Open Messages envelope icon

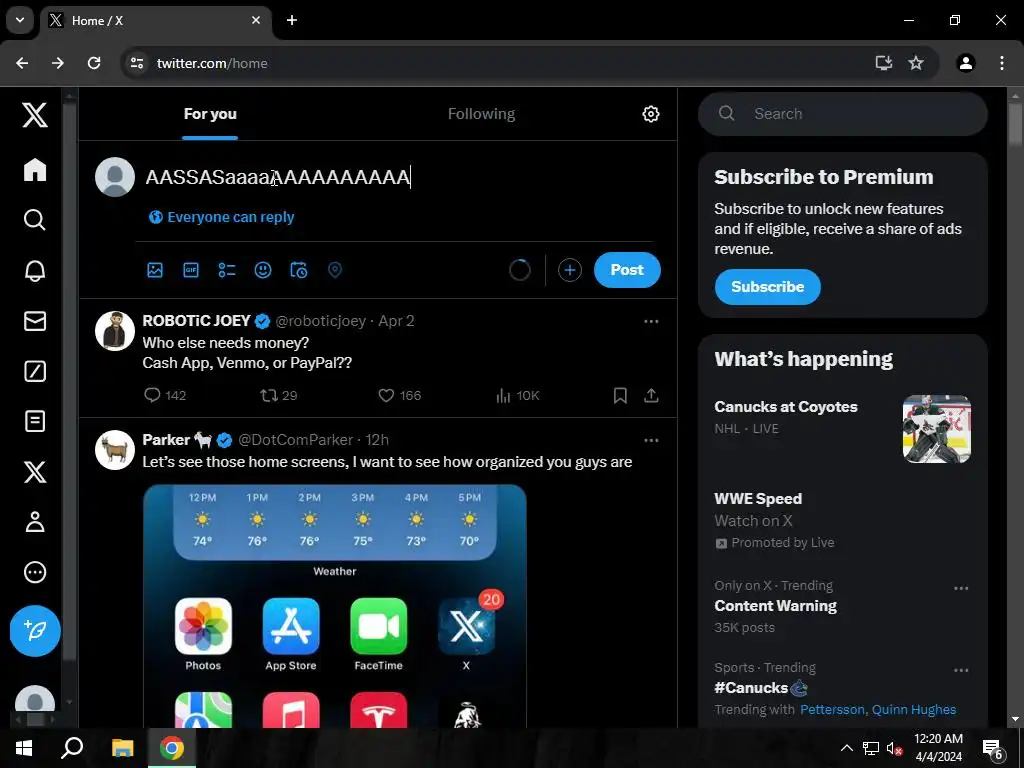click(x=35, y=321)
